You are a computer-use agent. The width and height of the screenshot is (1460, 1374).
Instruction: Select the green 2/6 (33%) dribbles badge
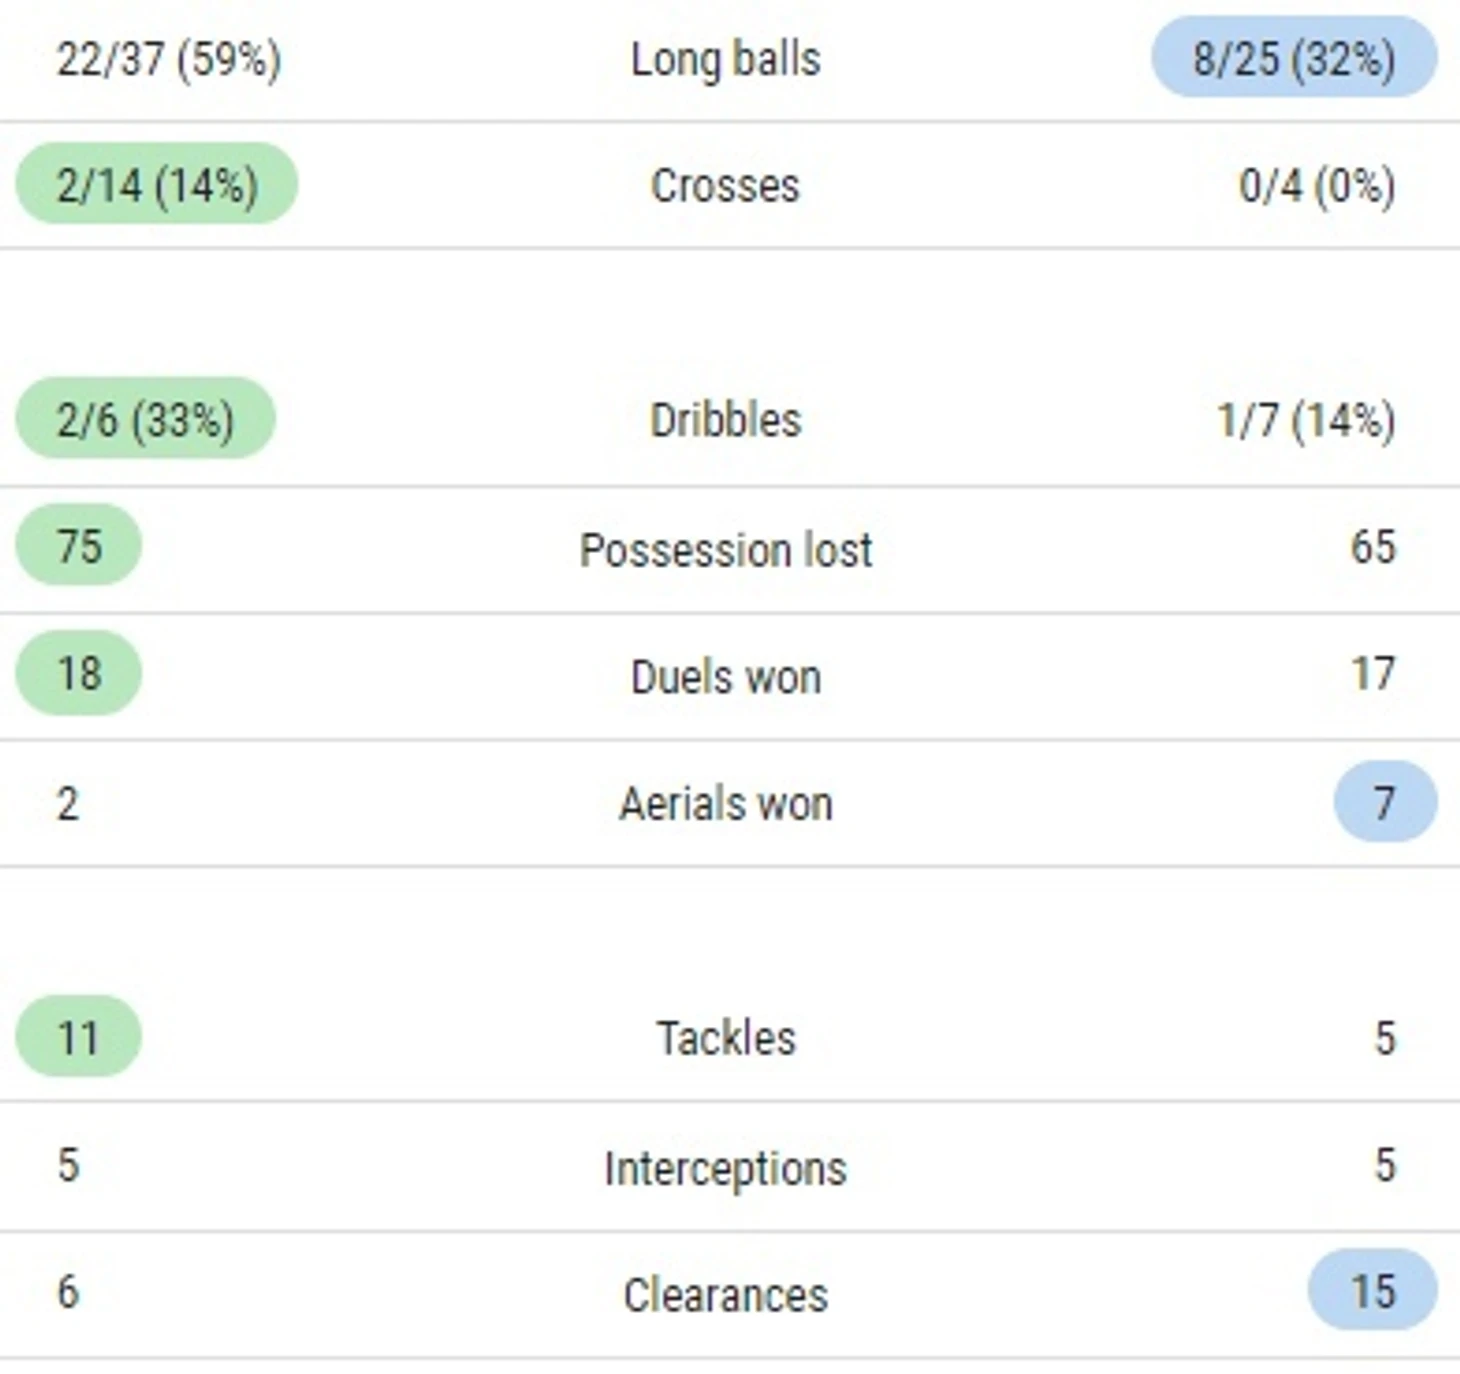click(145, 418)
